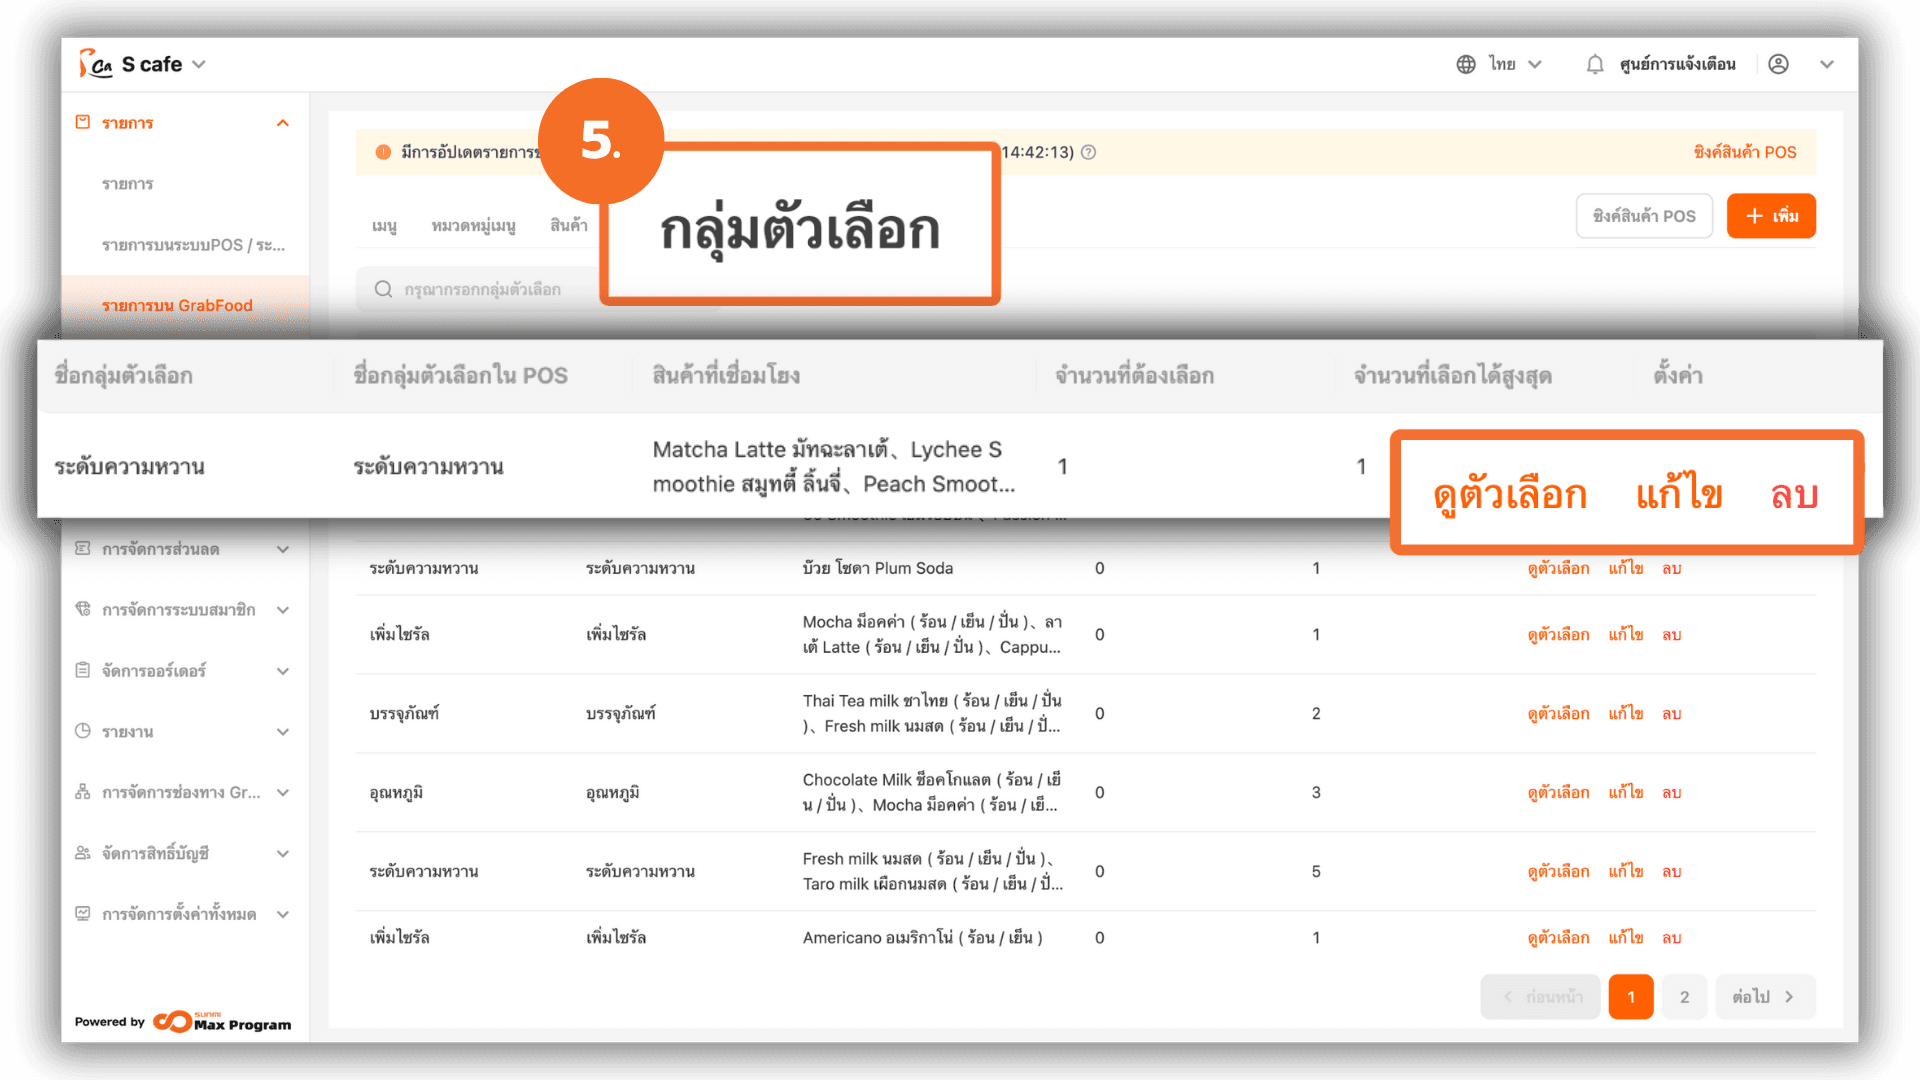Screen dimensions: 1920x1080
Task: Click the notification bell icon
Action: 1595,65
